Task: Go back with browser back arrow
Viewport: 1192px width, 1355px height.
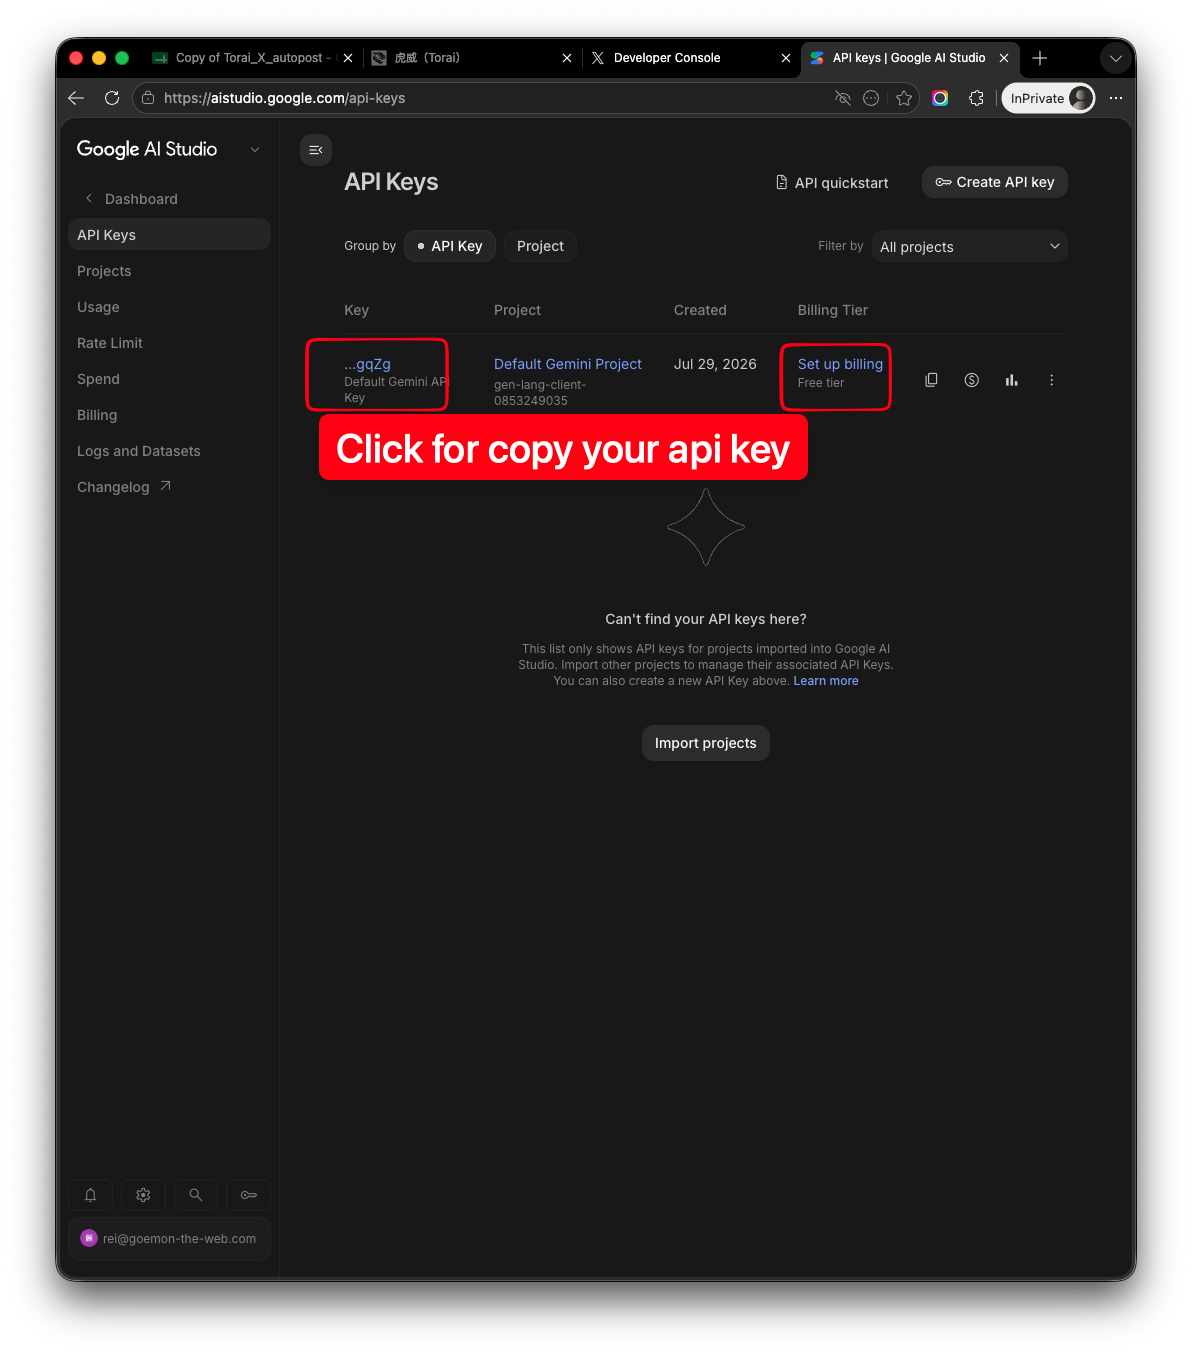Action: point(76,98)
